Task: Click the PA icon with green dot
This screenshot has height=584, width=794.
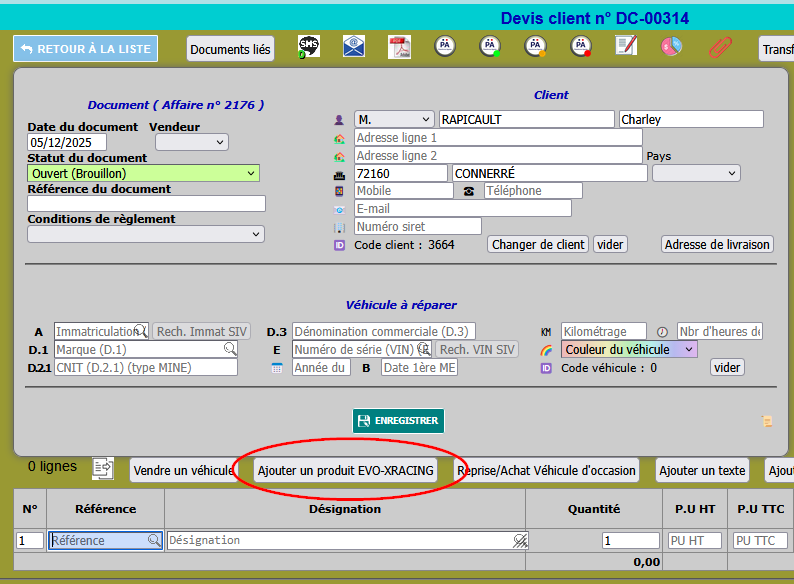Action: pos(490,47)
